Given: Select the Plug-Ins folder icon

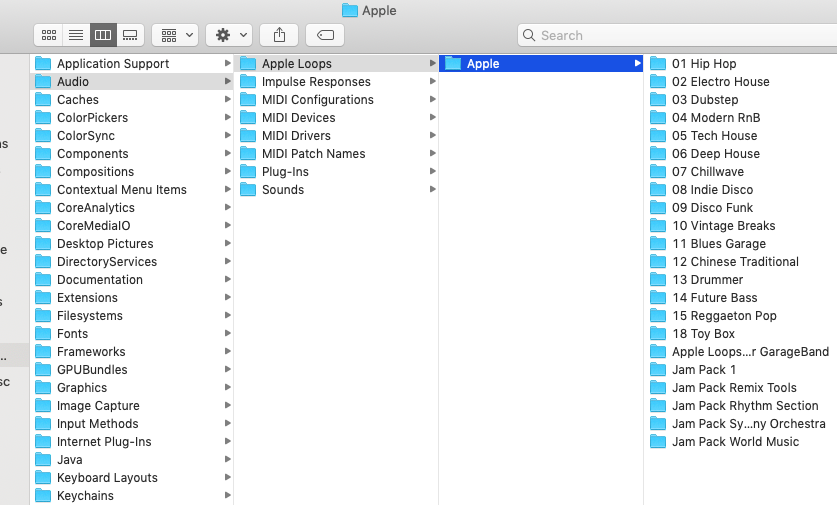Looking at the screenshot, I should [248, 172].
